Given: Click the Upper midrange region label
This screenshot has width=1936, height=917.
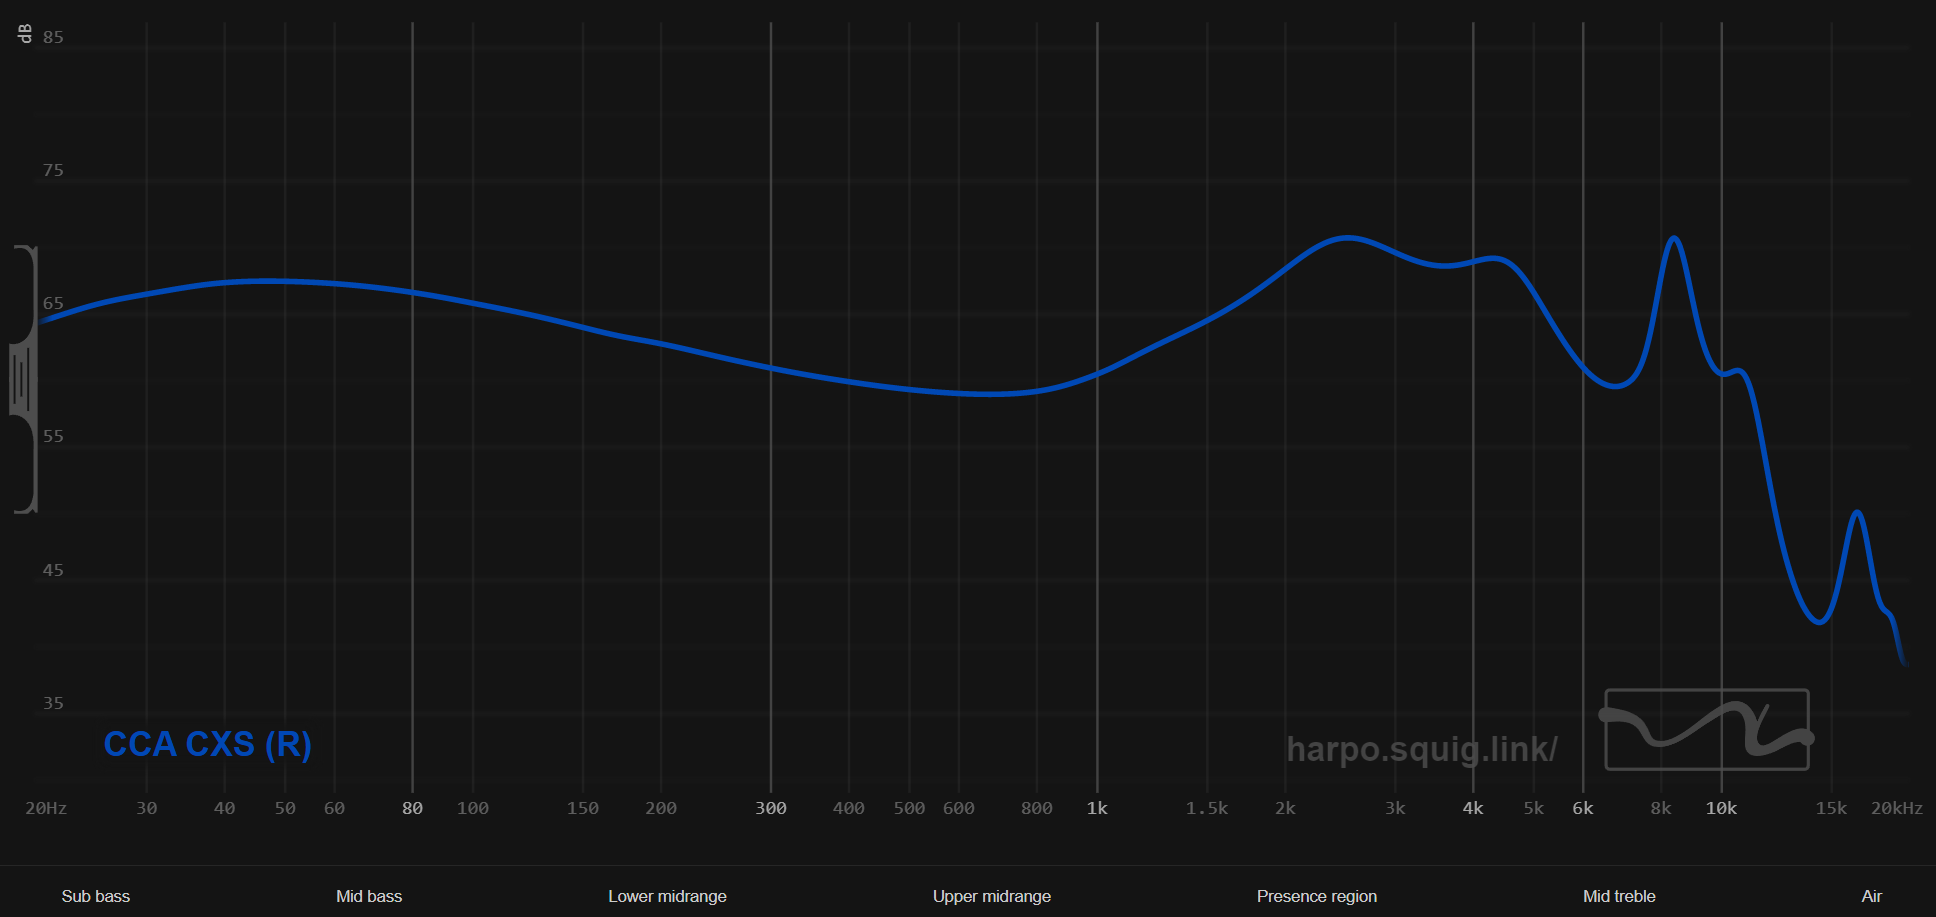Looking at the screenshot, I should click(x=991, y=896).
